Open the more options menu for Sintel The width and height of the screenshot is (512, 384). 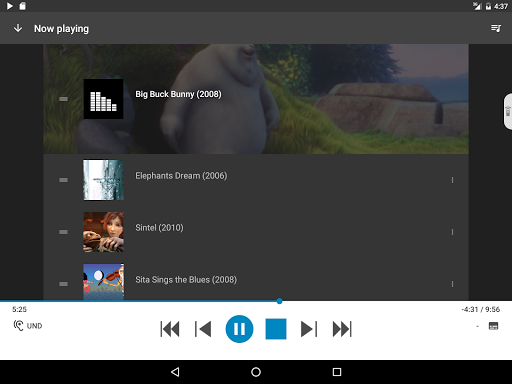pyautogui.click(x=452, y=232)
